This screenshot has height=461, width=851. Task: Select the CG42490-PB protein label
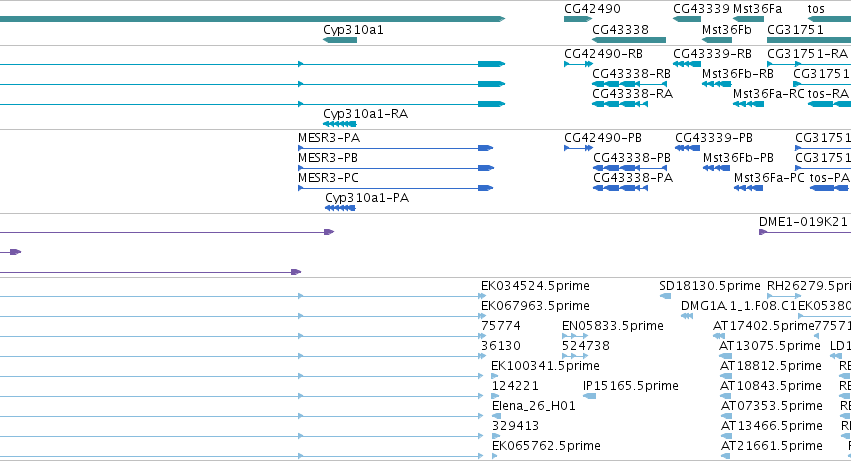pyautogui.click(x=603, y=138)
